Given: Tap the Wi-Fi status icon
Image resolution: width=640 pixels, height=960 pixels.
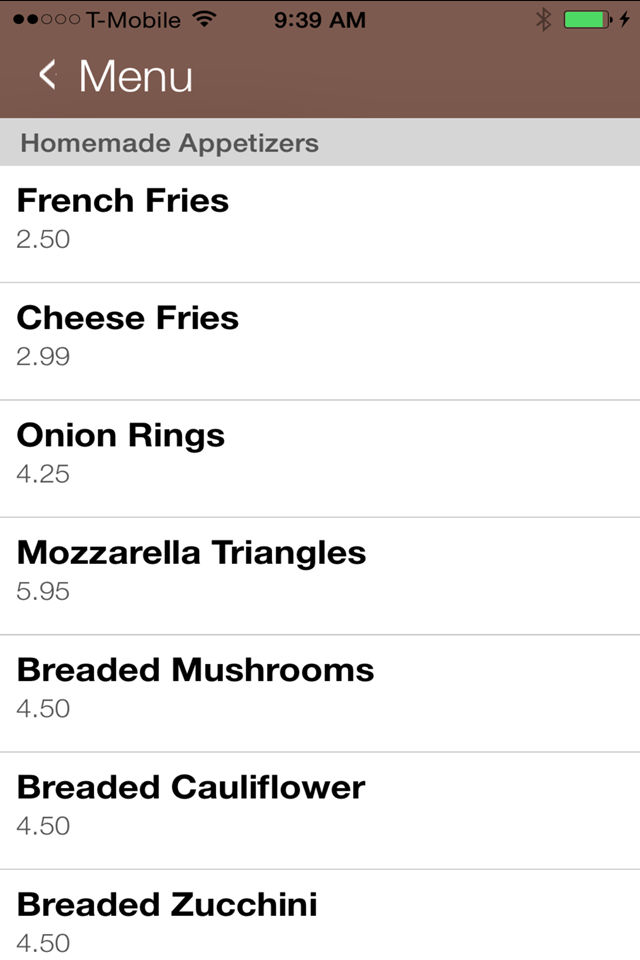Looking at the screenshot, I should coord(204,19).
